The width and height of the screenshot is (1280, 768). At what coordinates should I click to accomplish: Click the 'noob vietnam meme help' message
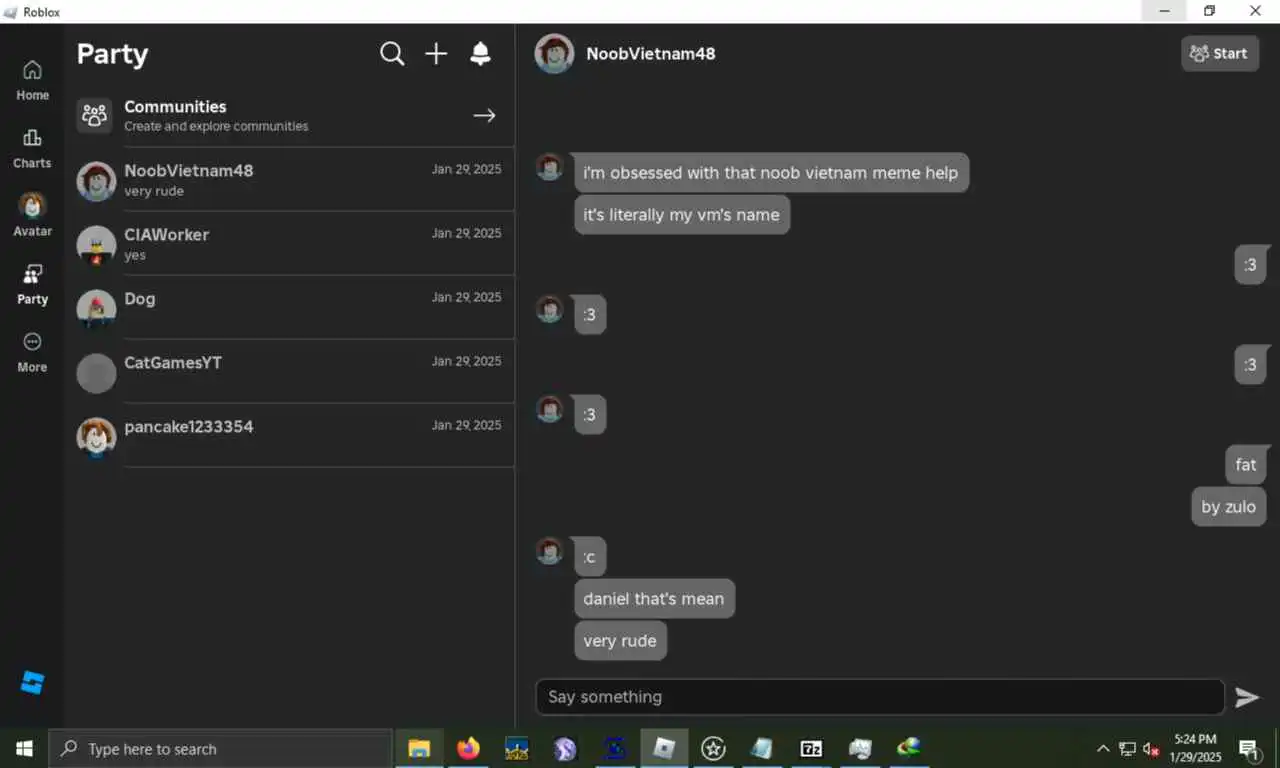tap(771, 173)
